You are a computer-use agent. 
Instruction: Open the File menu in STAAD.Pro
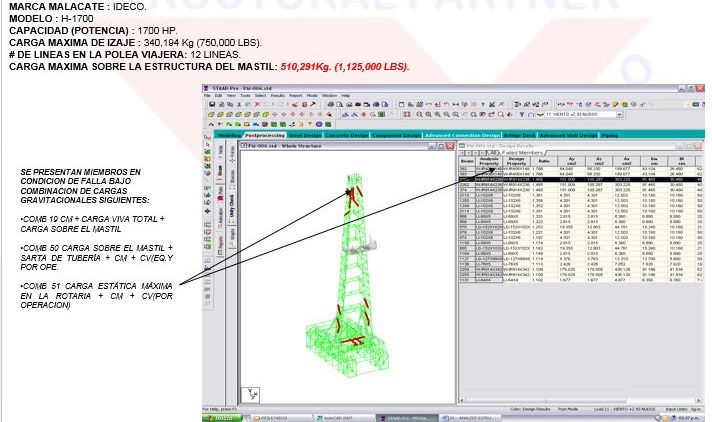[207, 95]
